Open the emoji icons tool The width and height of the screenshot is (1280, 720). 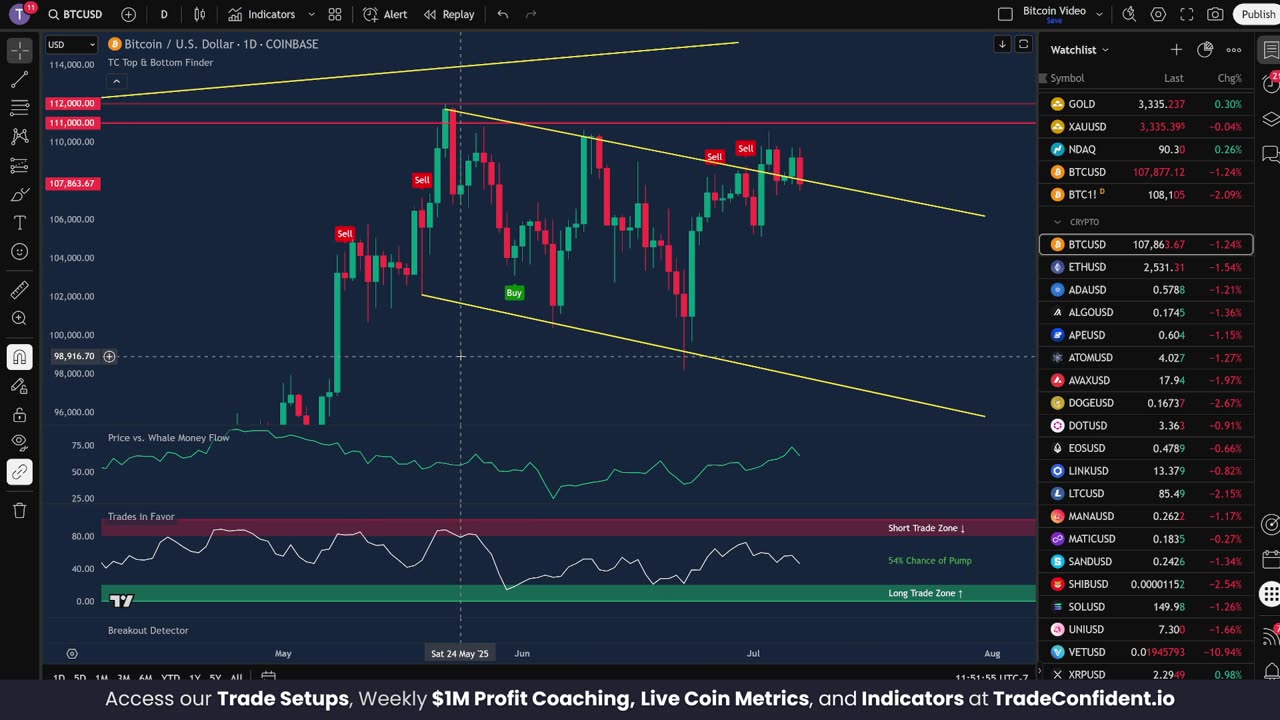point(19,252)
